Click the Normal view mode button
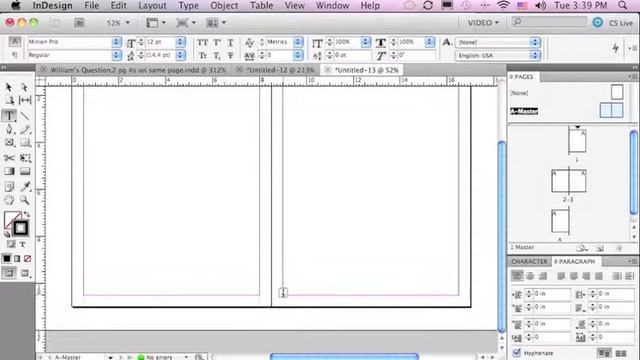The width and height of the screenshot is (640, 360). click(x=9, y=273)
